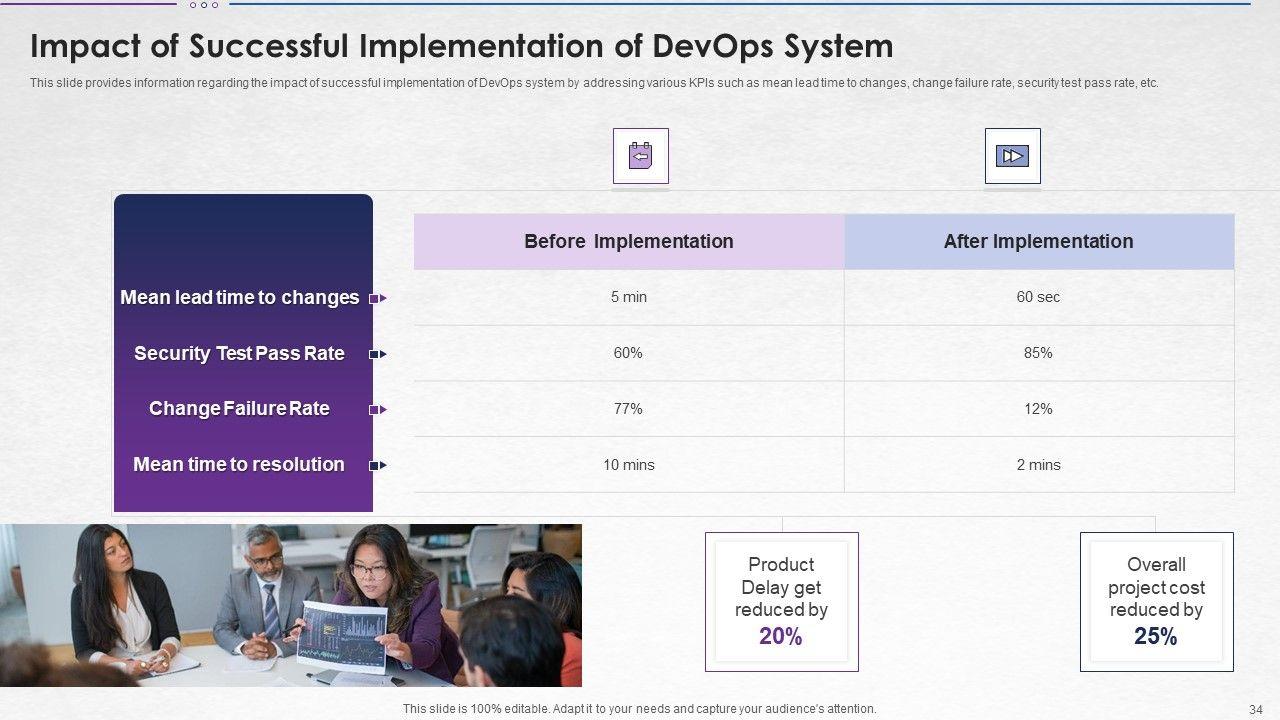Click the arrow marker beside Change Failure Rate
The width and height of the screenshot is (1280, 720).
pyautogui.click(x=378, y=409)
